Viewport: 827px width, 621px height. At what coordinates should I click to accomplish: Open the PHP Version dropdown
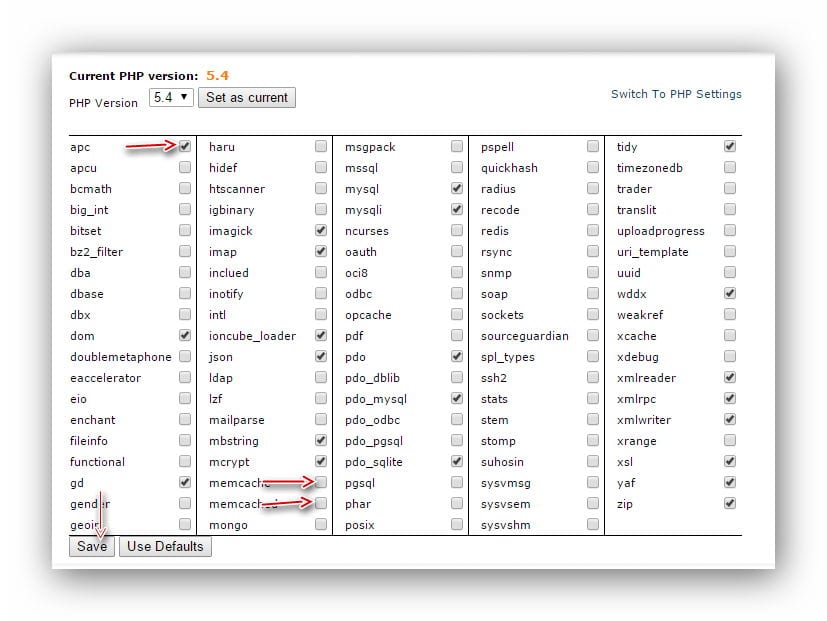tap(171, 98)
